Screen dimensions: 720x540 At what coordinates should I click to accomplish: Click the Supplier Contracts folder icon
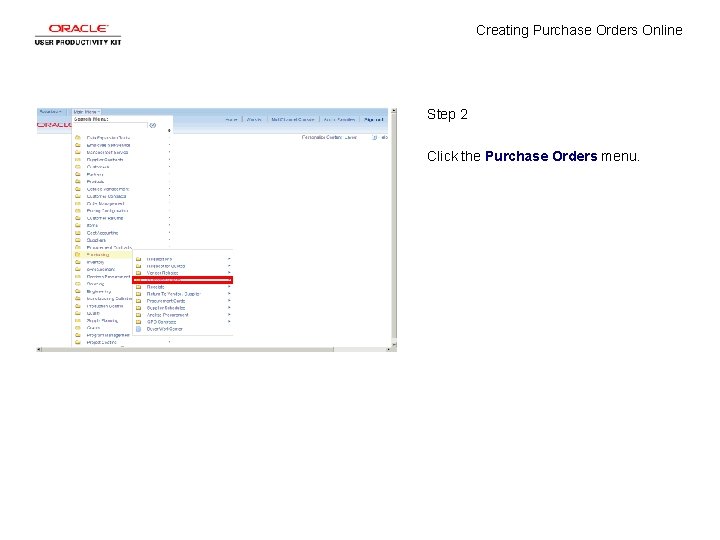pos(78,160)
